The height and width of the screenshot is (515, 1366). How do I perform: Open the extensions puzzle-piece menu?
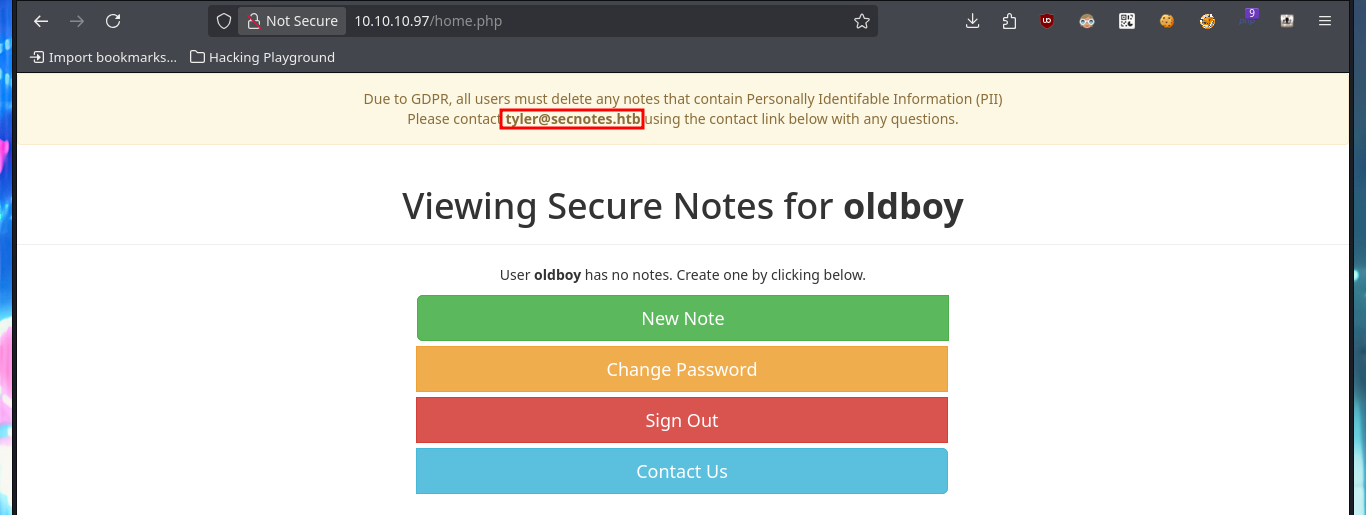click(1009, 21)
